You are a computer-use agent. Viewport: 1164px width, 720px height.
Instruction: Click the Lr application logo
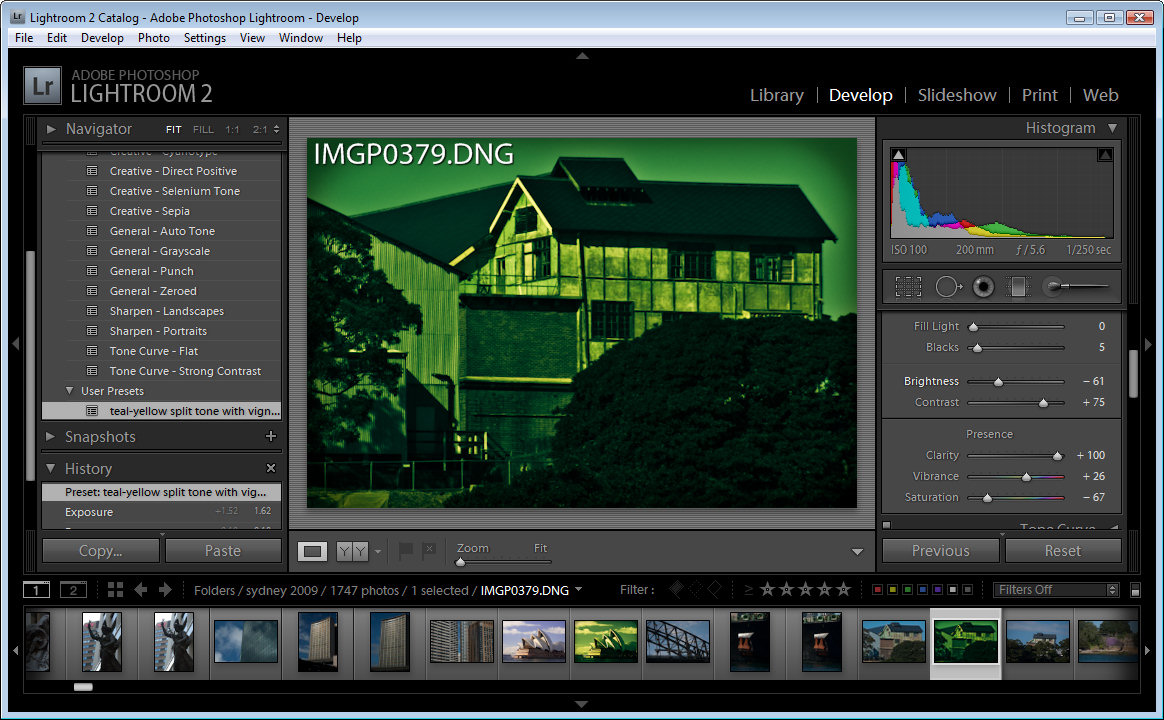pyautogui.click(x=42, y=86)
